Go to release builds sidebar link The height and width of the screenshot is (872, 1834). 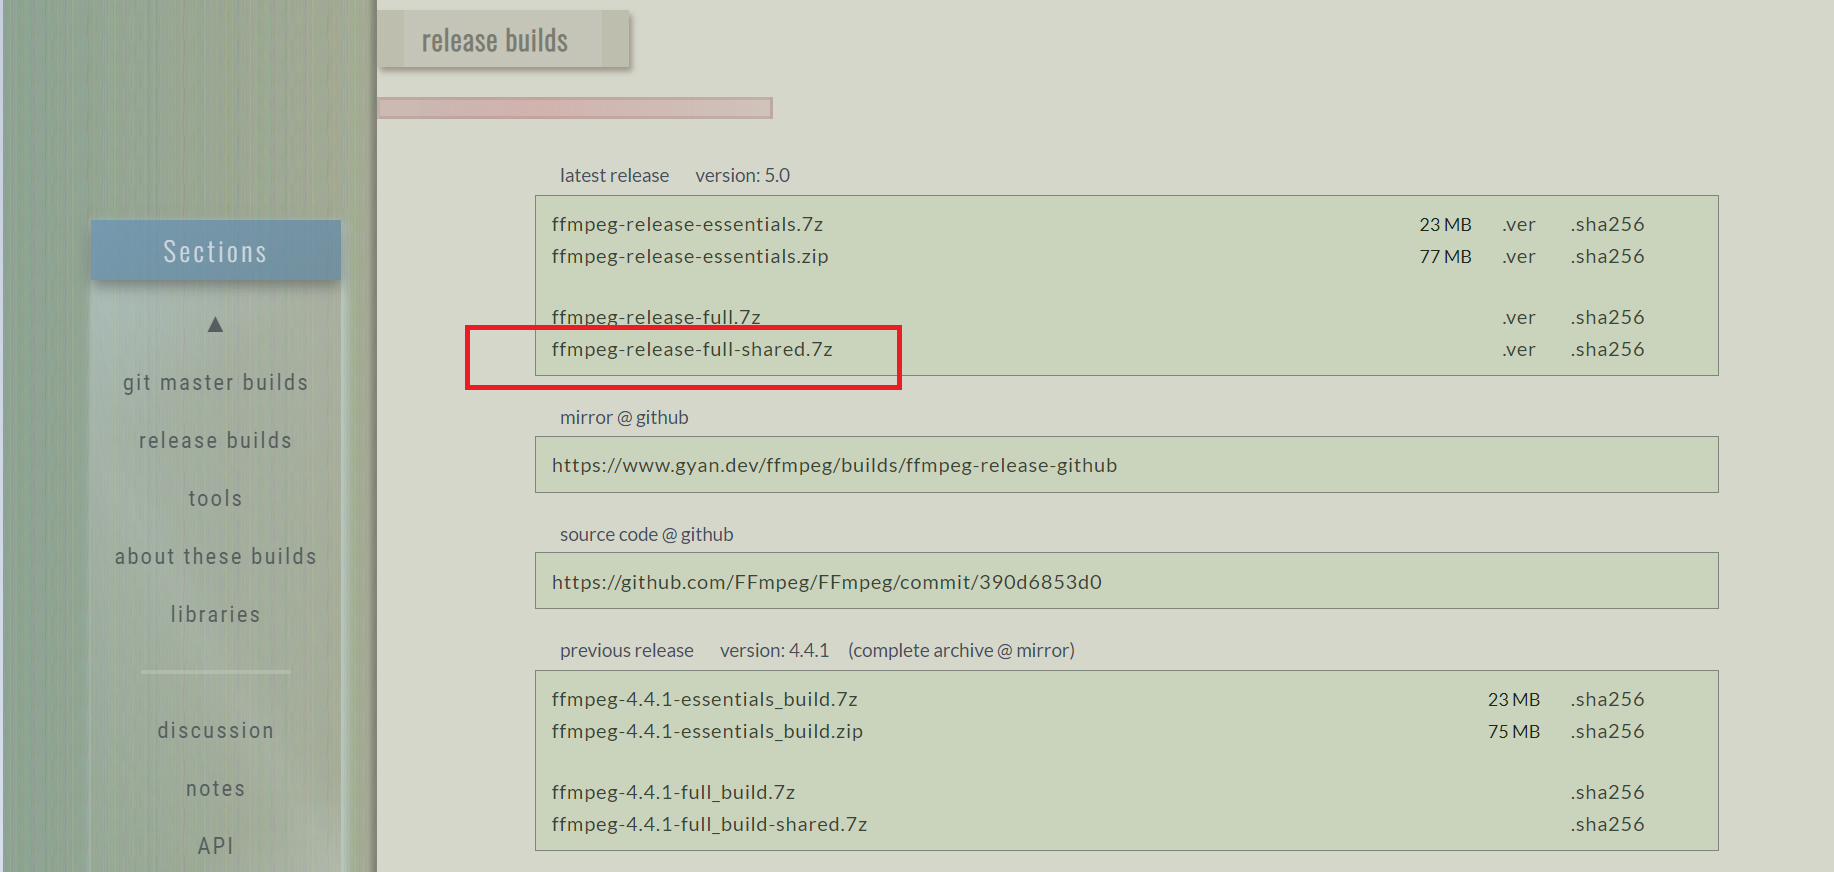point(215,441)
